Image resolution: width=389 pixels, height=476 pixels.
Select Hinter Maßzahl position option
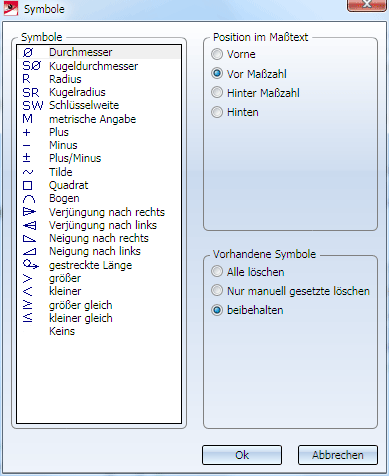[255, 93]
